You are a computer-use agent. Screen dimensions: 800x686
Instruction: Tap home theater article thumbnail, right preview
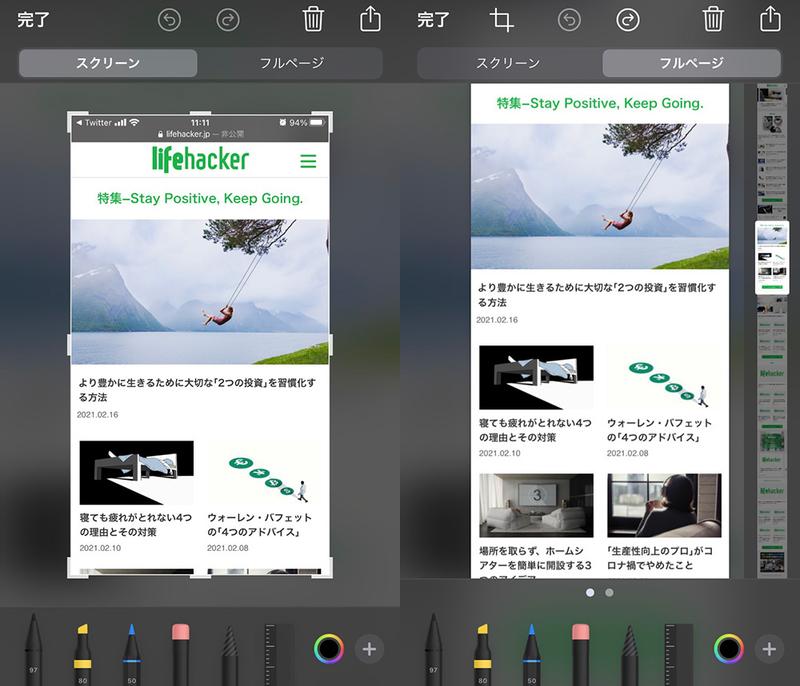pyautogui.click(x=536, y=505)
